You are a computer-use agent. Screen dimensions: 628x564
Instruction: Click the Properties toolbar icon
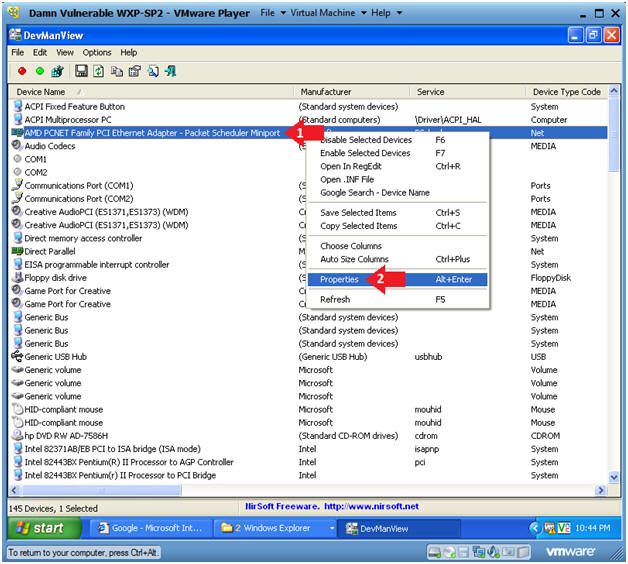point(135,71)
